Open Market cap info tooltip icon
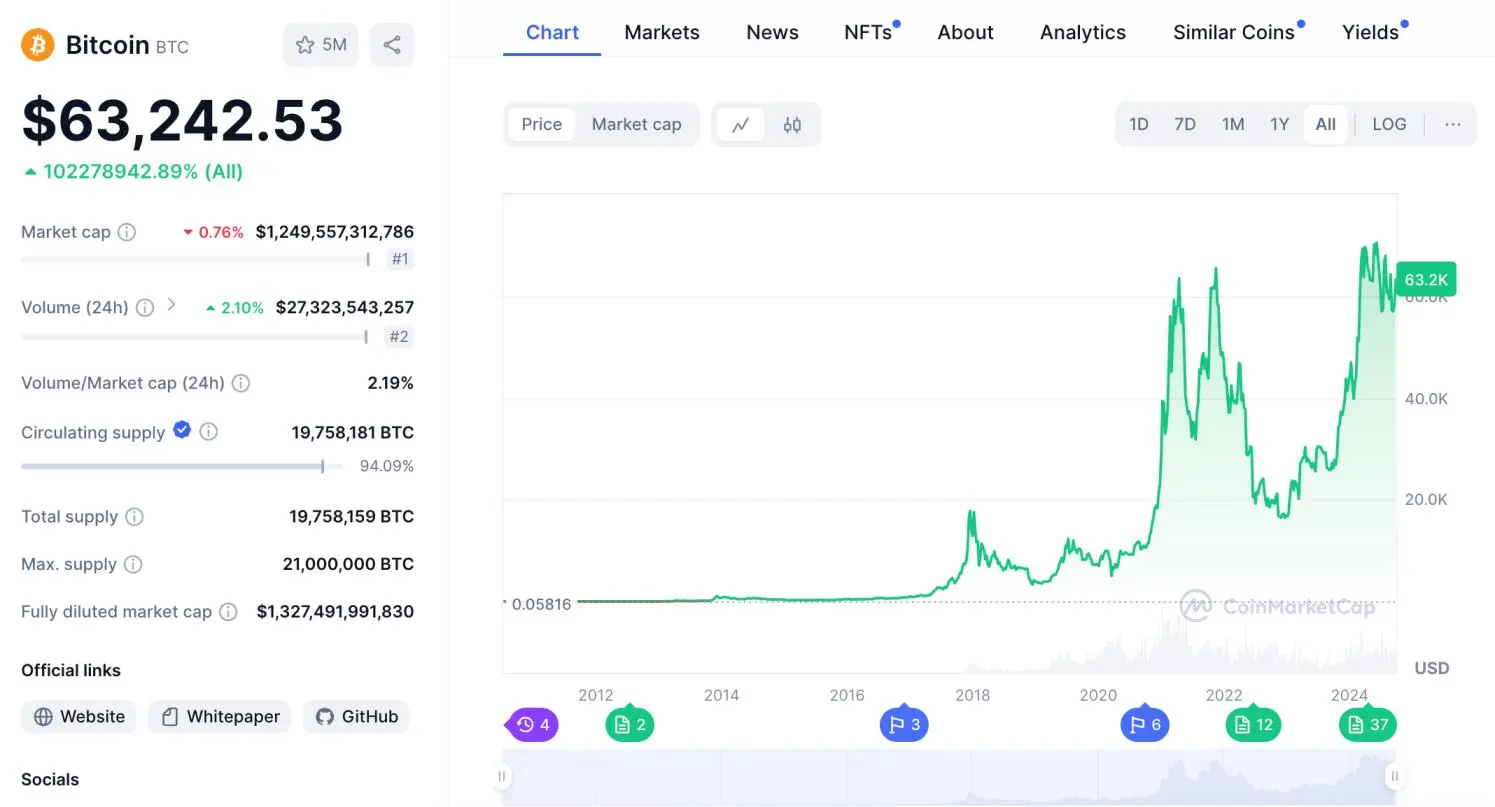1495x807 pixels. (x=127, y=232)
